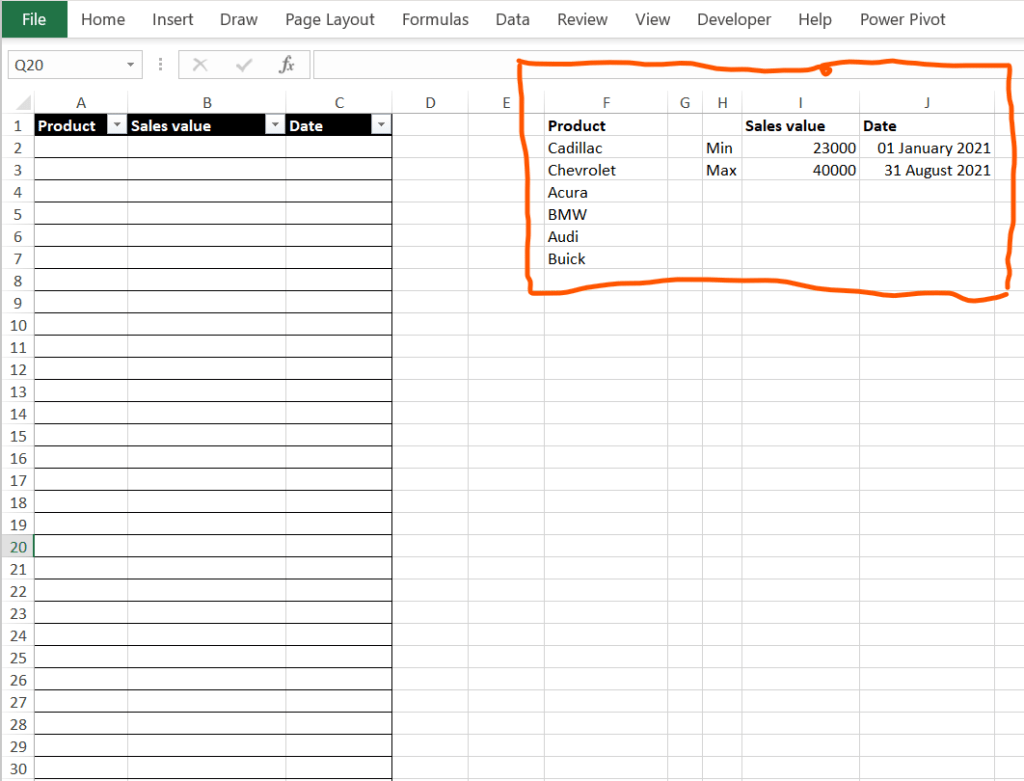Open the Sales value column filter dropdown
This screenshot has height=781, width=1024.
pos(275,125)
